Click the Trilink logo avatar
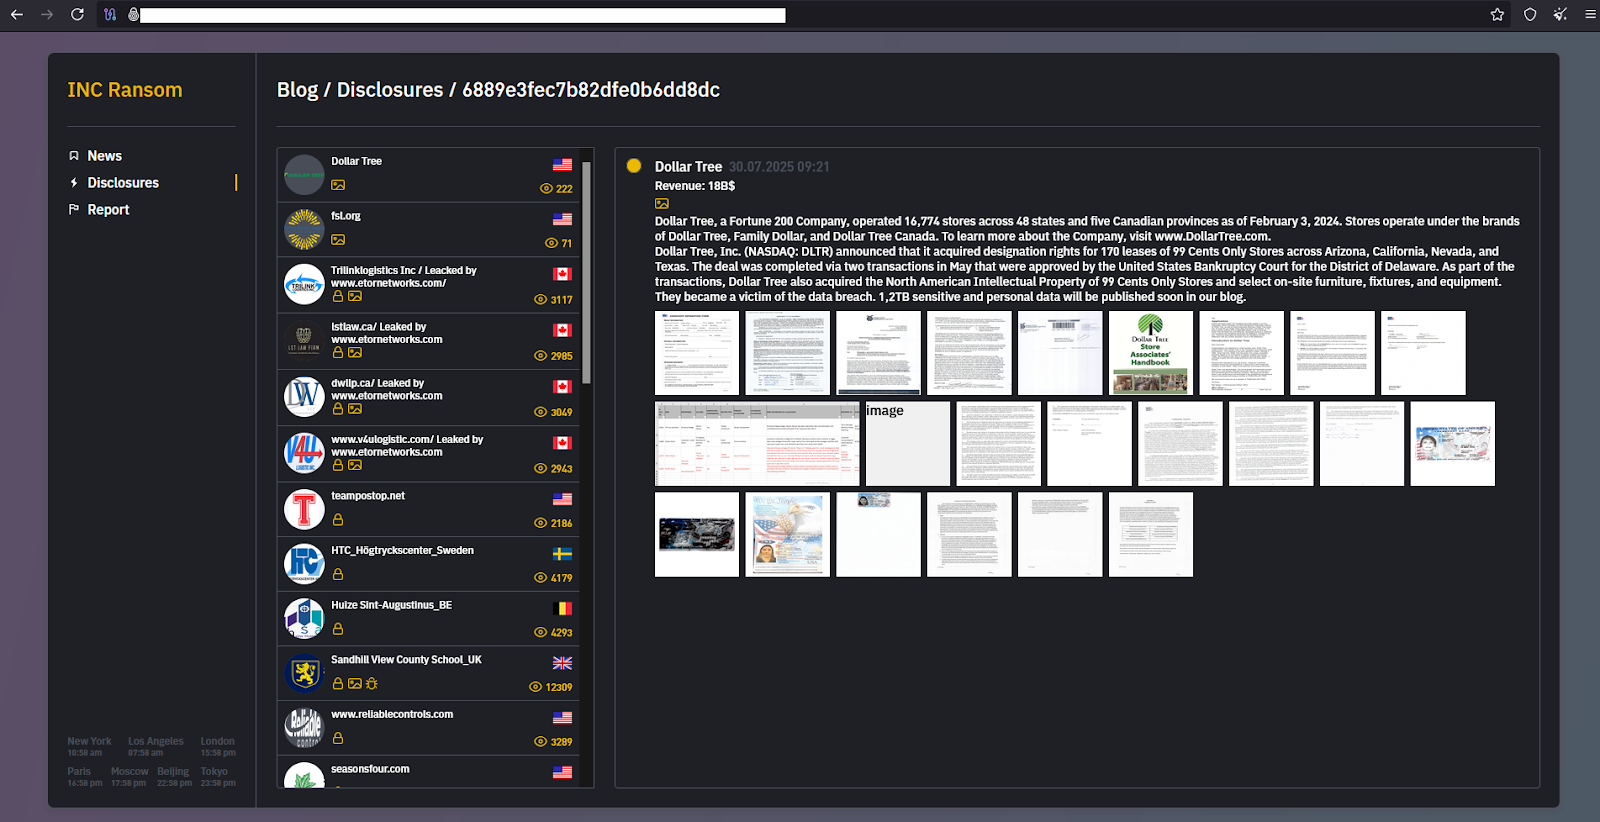 304,285
